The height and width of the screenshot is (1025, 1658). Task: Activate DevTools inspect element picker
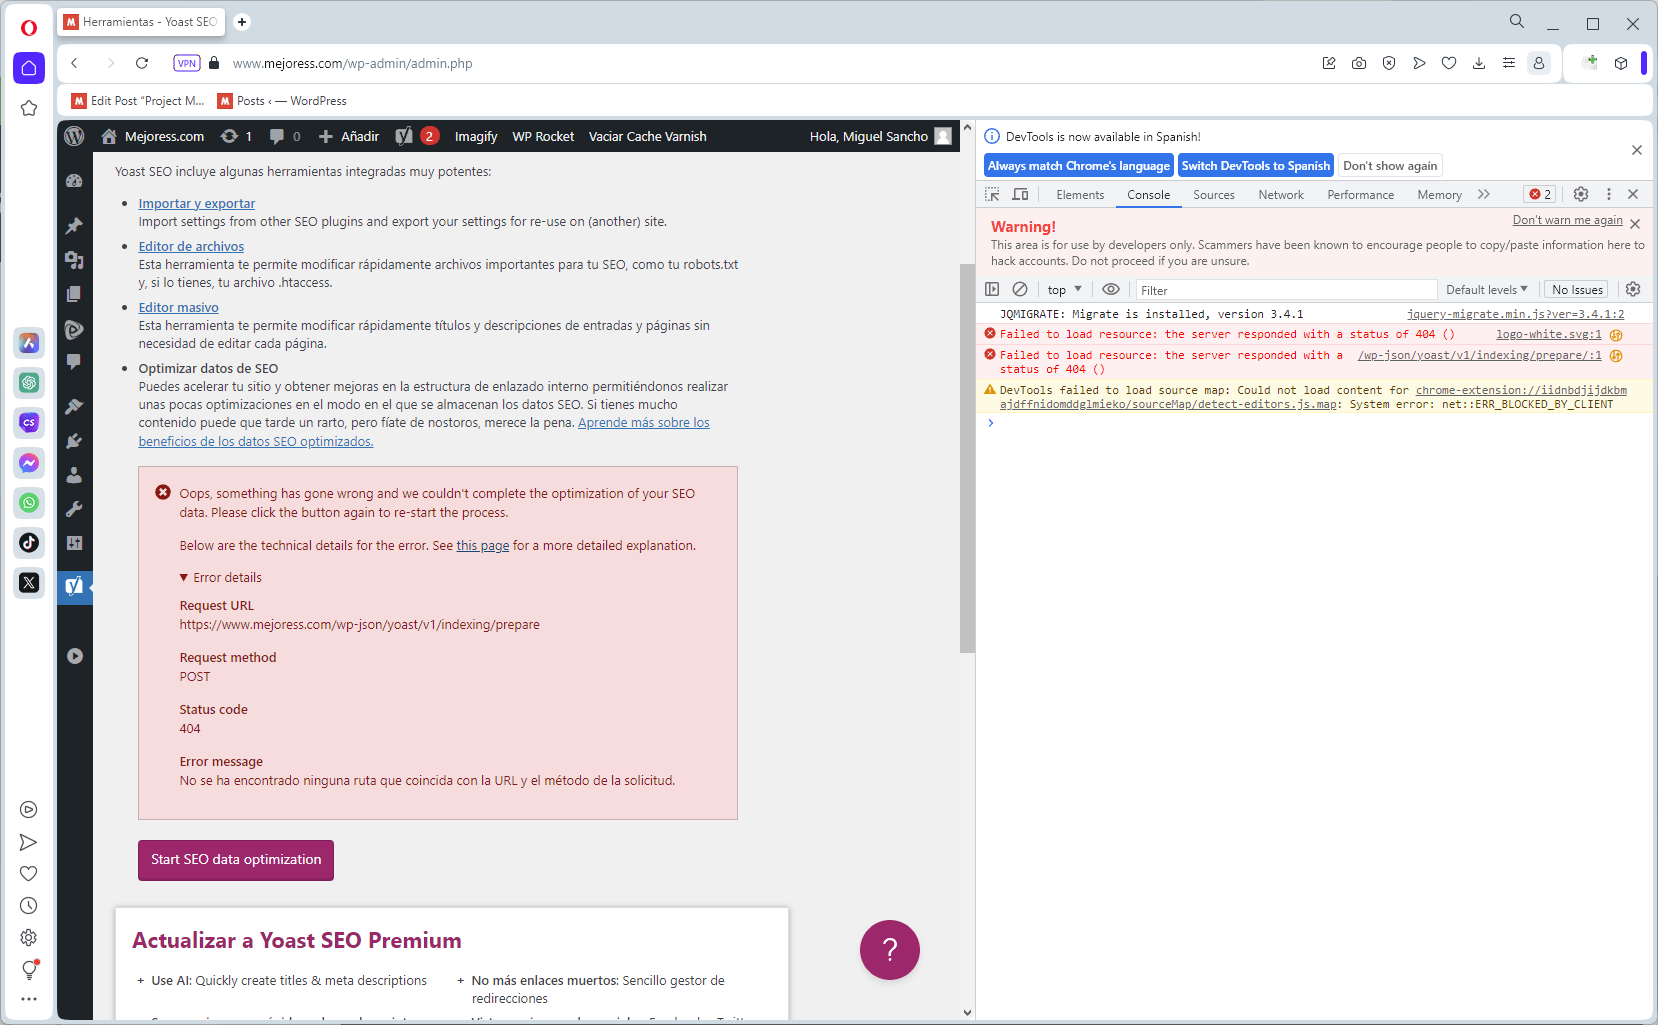pos(992,194)
